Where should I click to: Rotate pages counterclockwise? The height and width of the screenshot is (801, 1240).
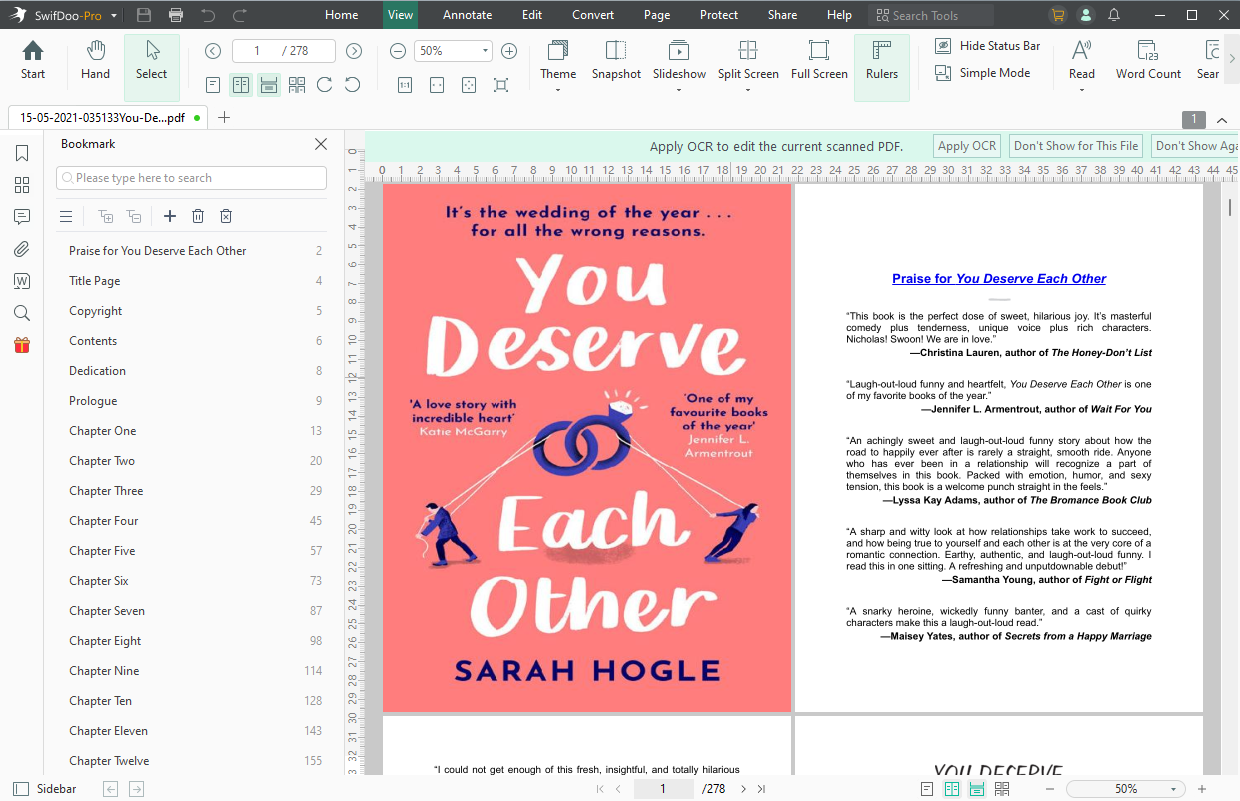[353, 85]
